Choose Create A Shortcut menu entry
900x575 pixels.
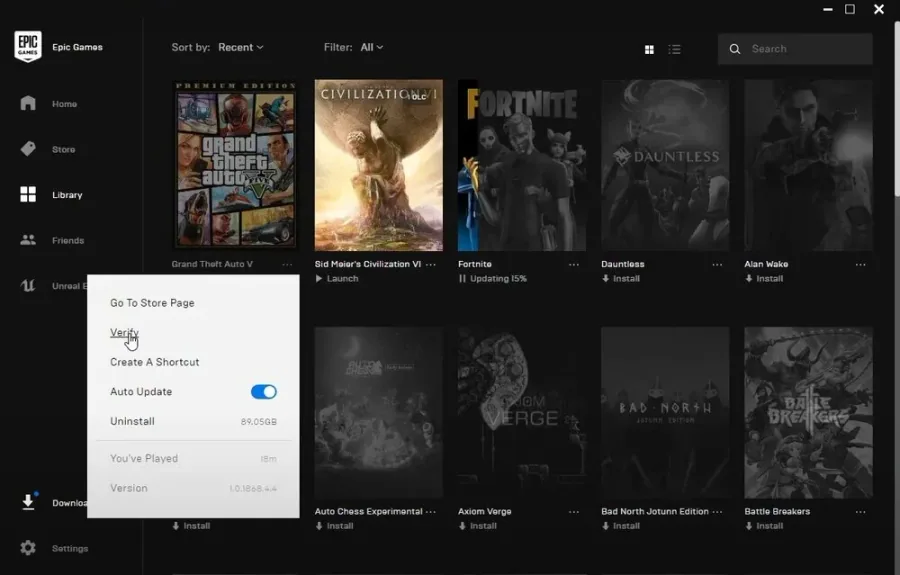tap(154, 362)
